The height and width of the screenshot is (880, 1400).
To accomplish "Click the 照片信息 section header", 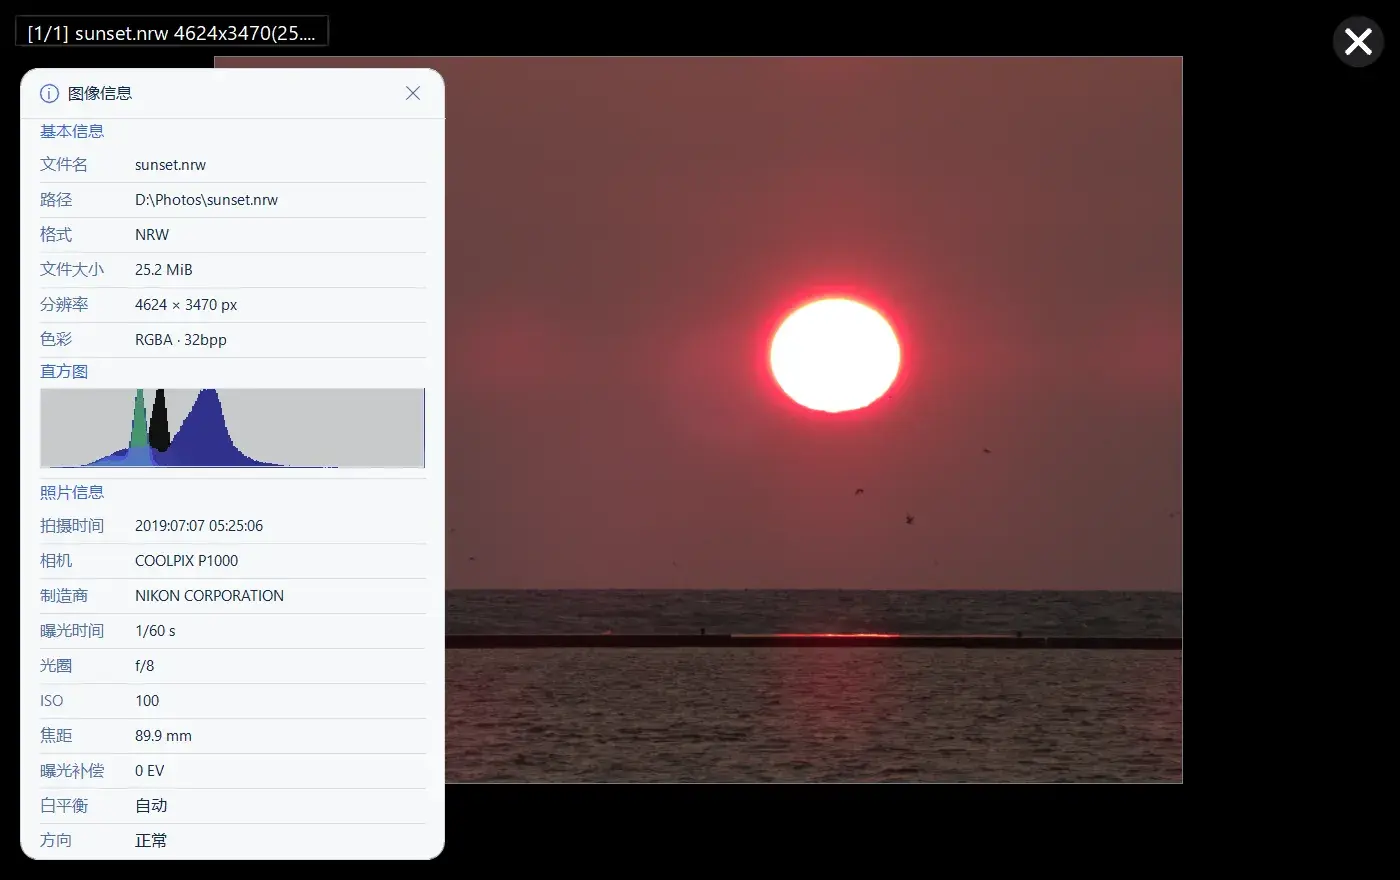I will [72, 492].
